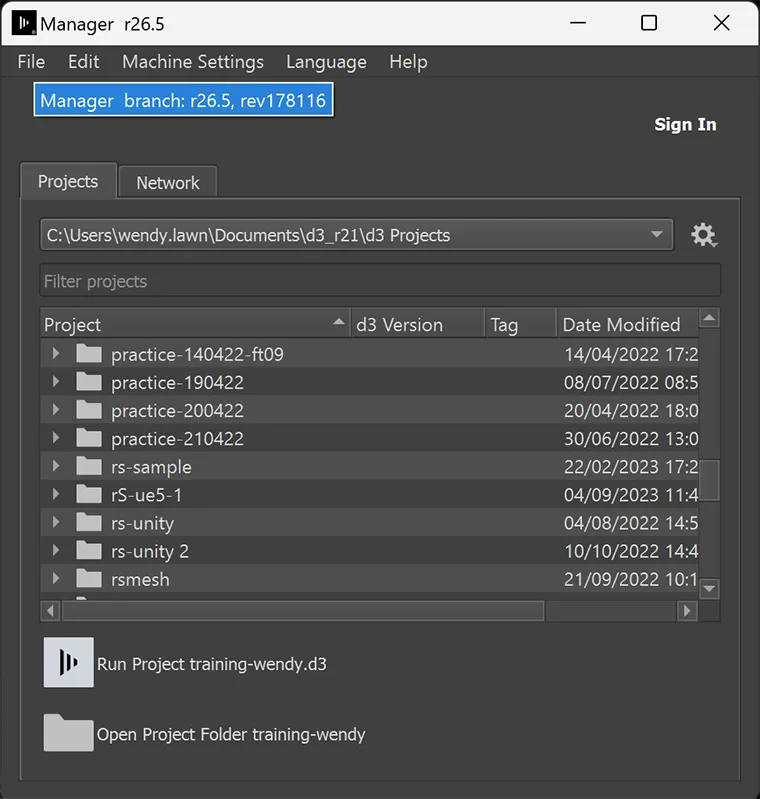Click the vertical scrollbar down arrow
This screenshot has width=760, height=799.
click(x=710, y=589)
